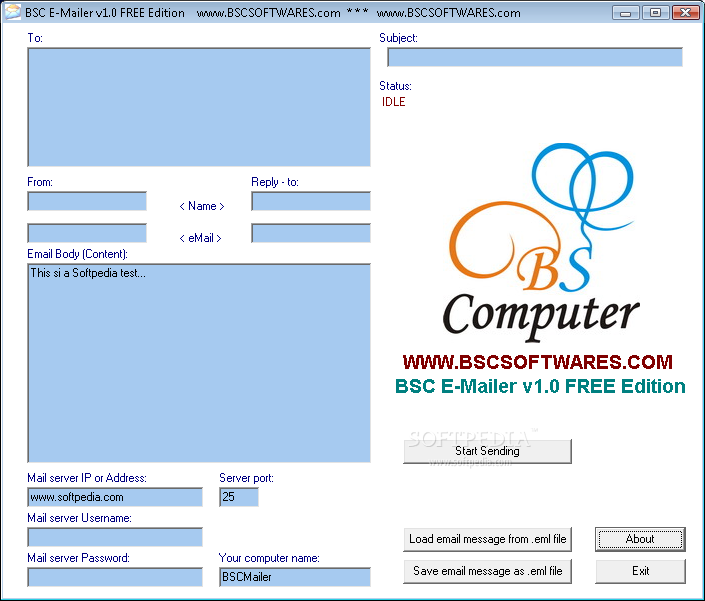Click the 'Reply - to:' label
The height and width of the screenshot is (601, 705).
click(x=275, y=182)
